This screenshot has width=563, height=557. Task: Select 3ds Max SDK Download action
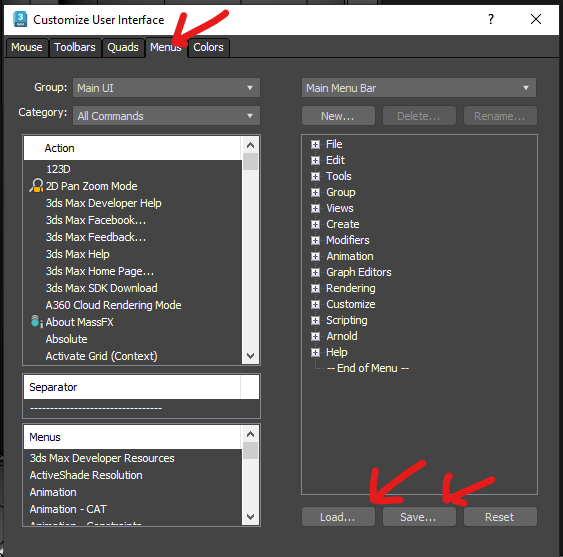[x=102, y=288]
